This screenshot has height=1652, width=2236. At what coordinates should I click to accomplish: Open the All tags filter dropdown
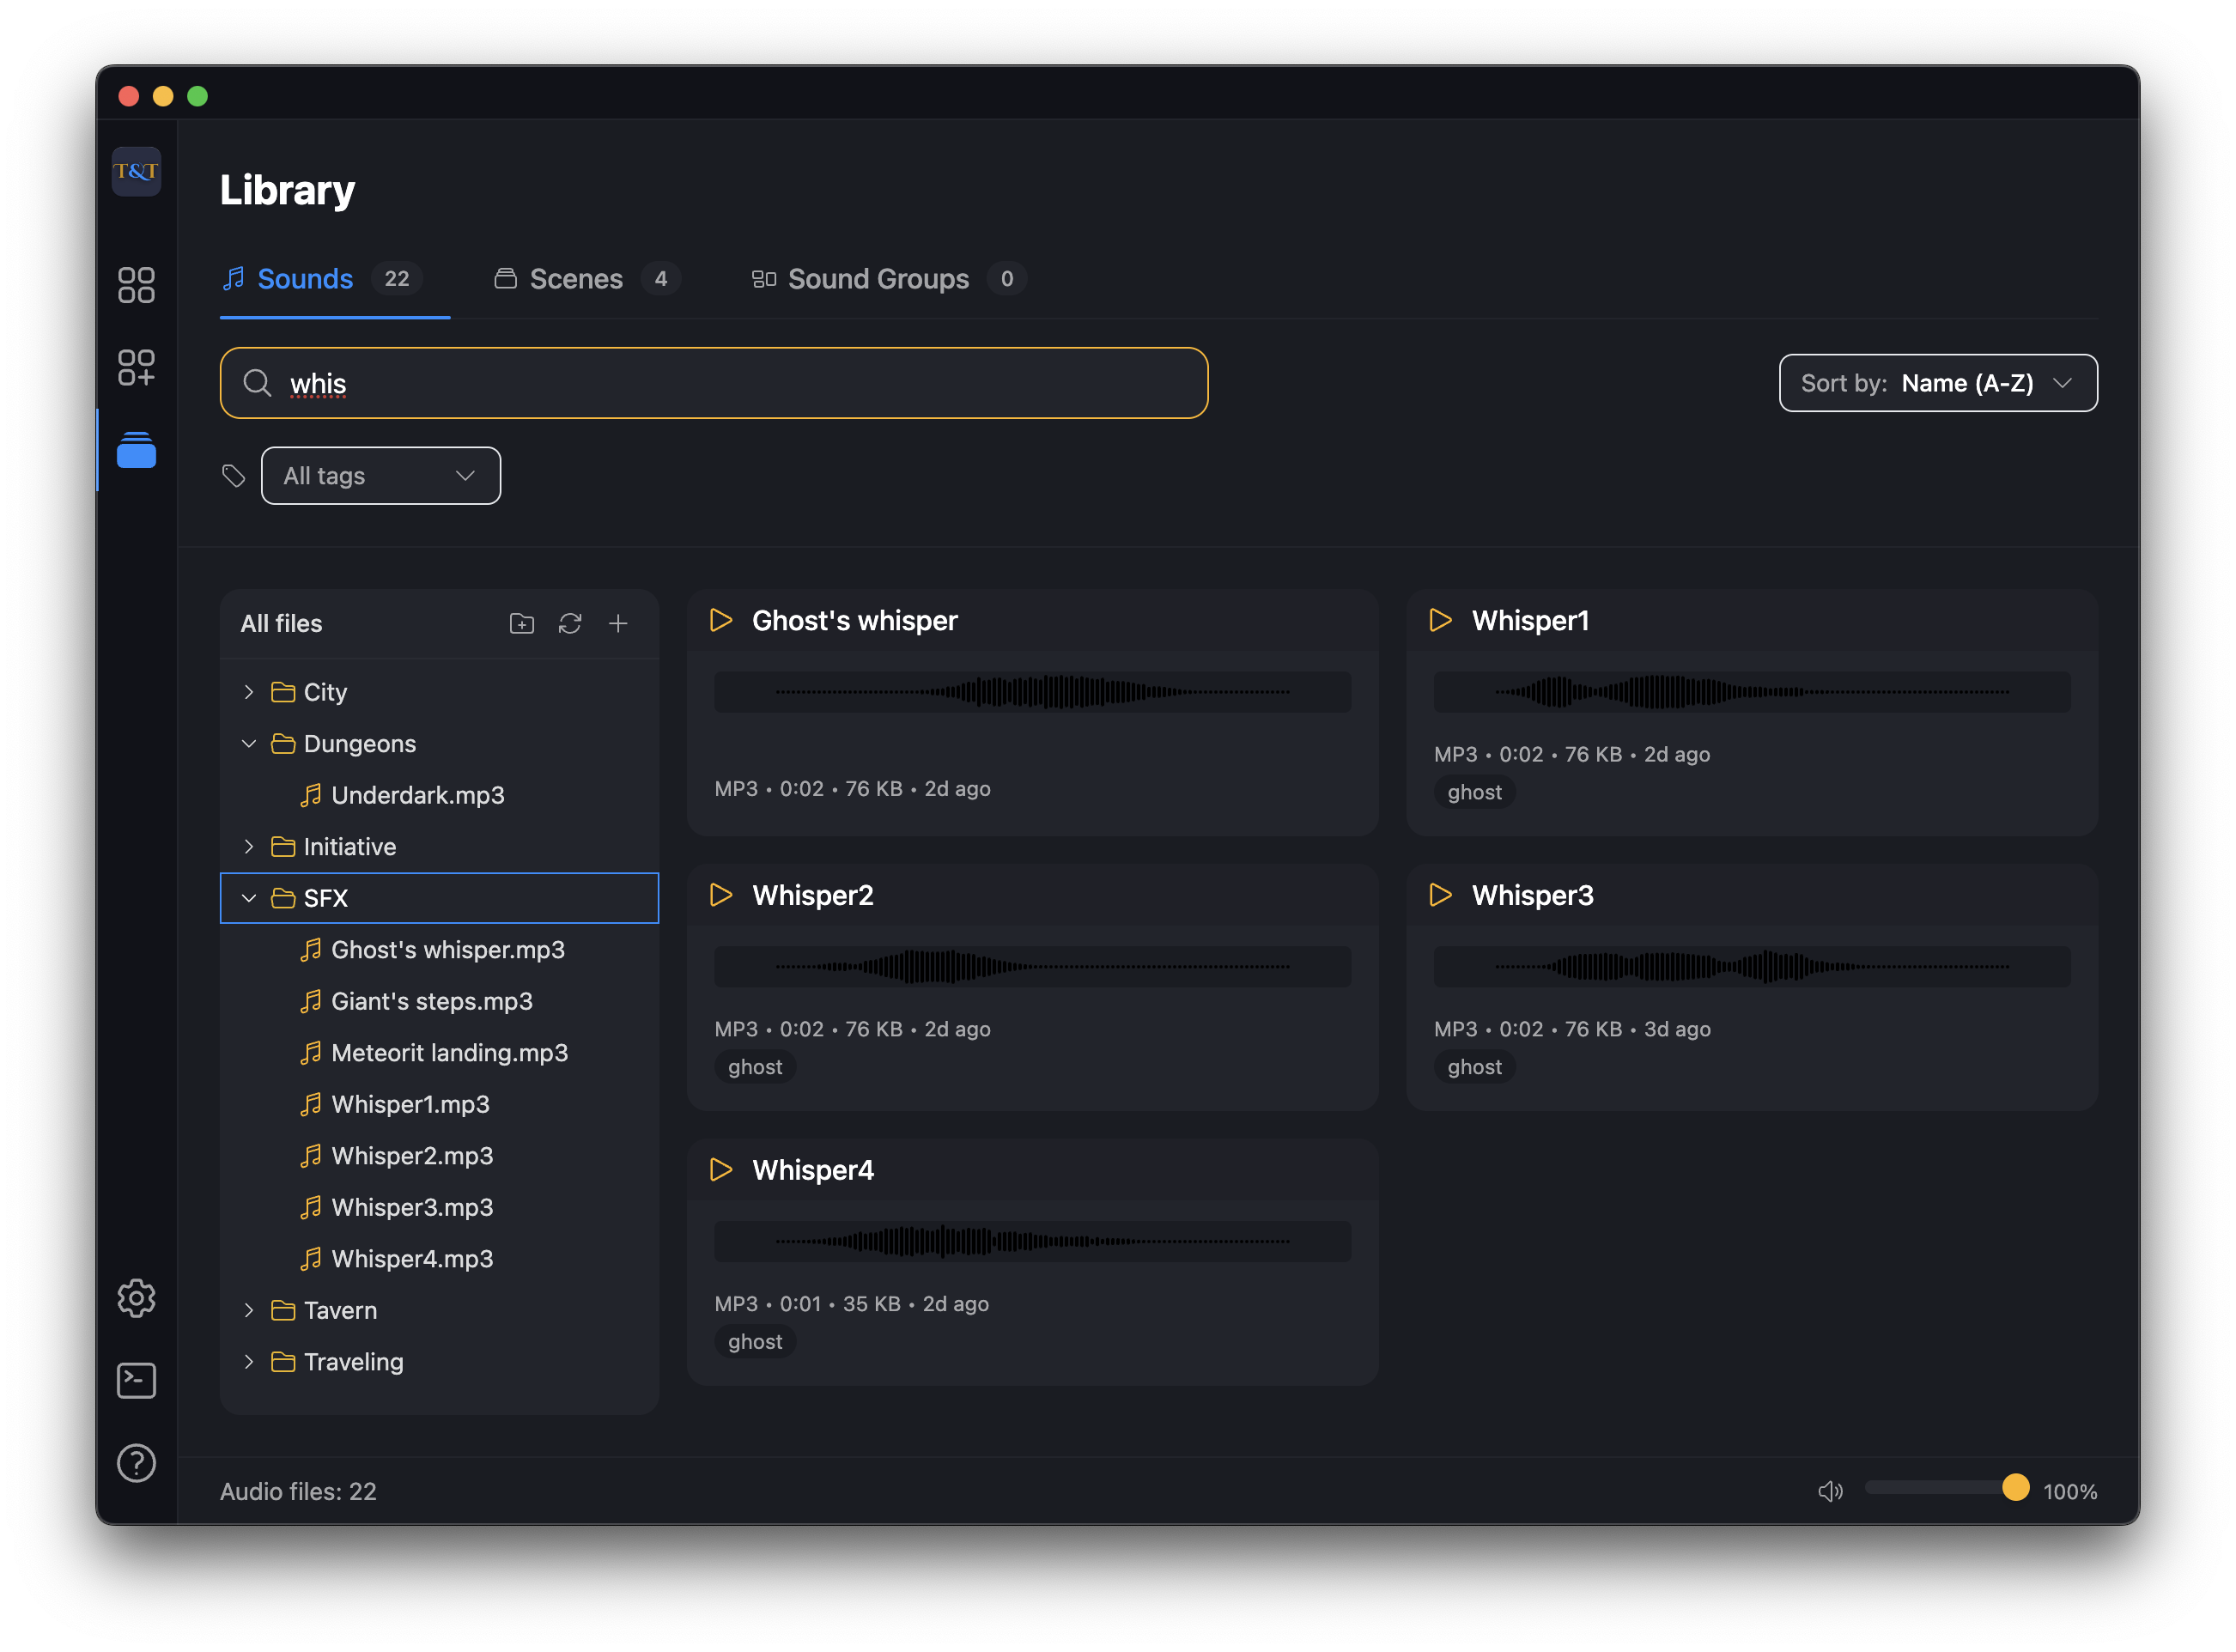(x=380, y=476)
